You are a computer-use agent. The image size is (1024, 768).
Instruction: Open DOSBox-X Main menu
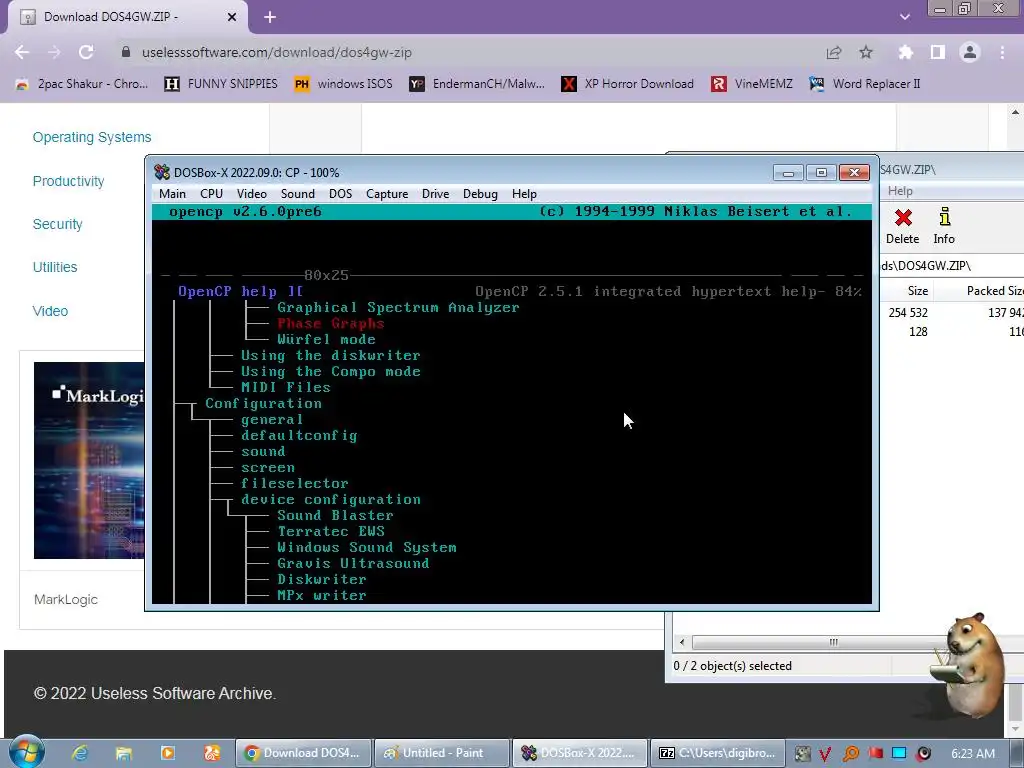pyautogui.click(x=172, y=194)
